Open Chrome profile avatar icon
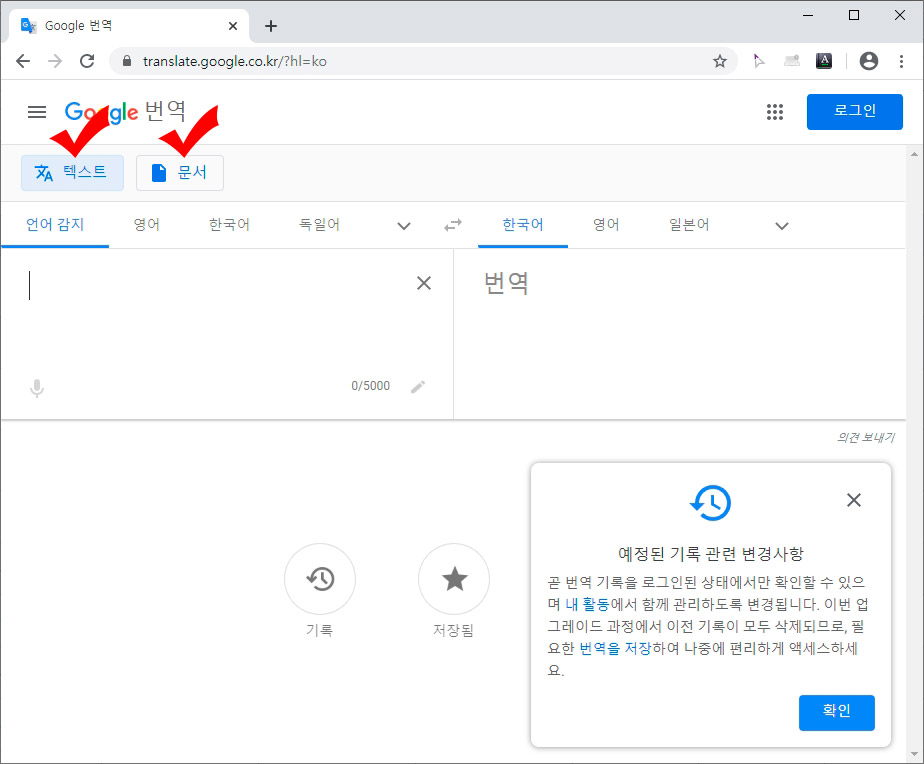Viewport: 924px width, 764px height. (x=869, y=61)
